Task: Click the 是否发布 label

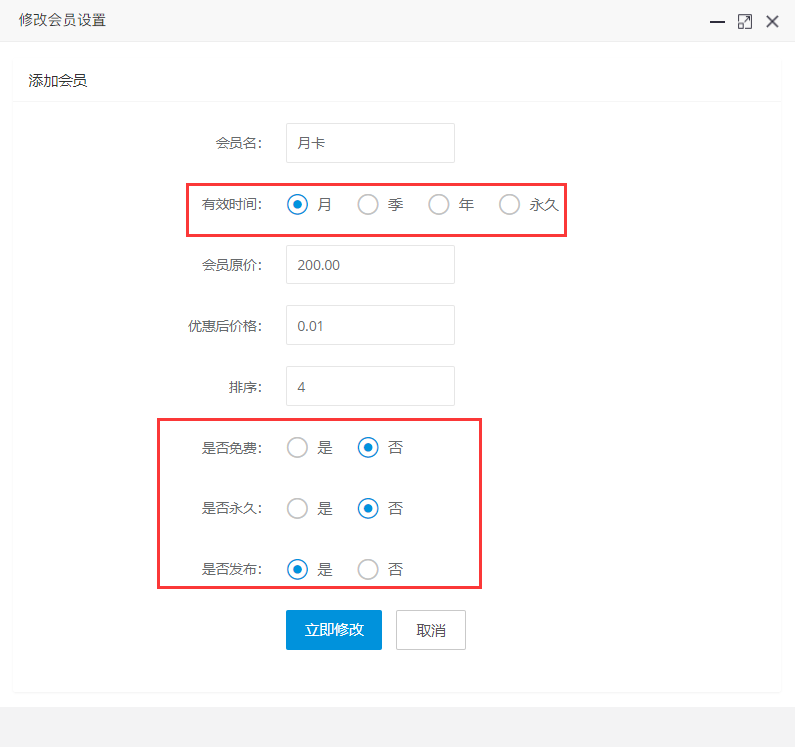Action: 232,569
